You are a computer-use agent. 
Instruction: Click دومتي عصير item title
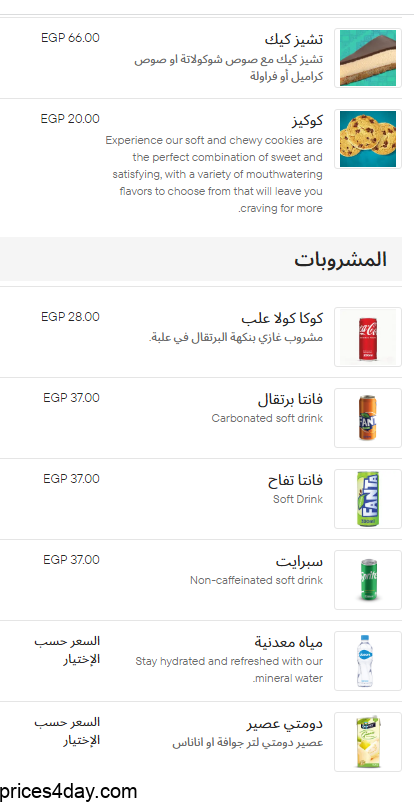point(285,724)
